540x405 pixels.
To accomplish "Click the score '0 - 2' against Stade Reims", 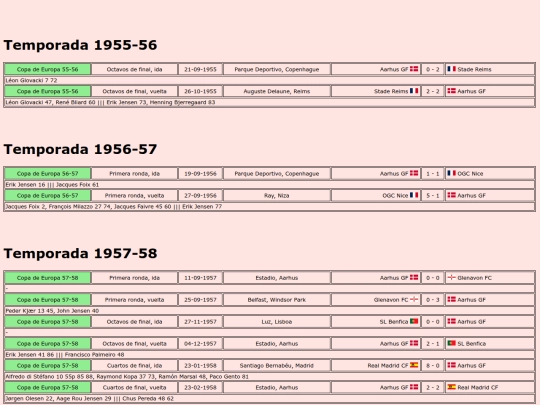I will [x=433, y=69].
